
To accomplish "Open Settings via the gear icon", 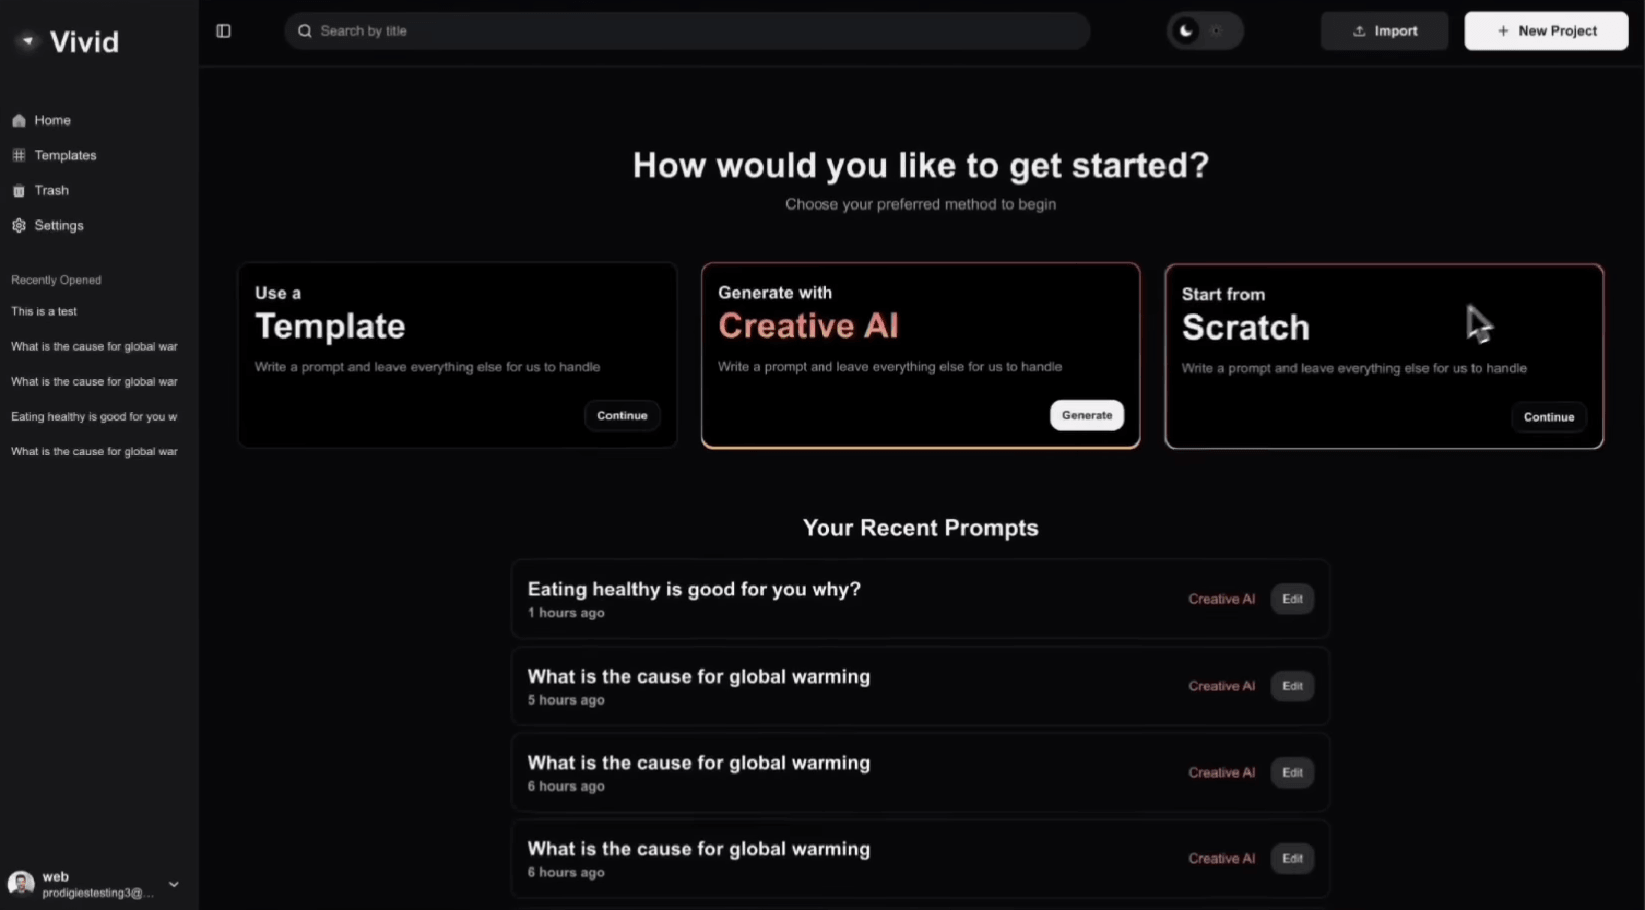I will click(x=18, y=225).
